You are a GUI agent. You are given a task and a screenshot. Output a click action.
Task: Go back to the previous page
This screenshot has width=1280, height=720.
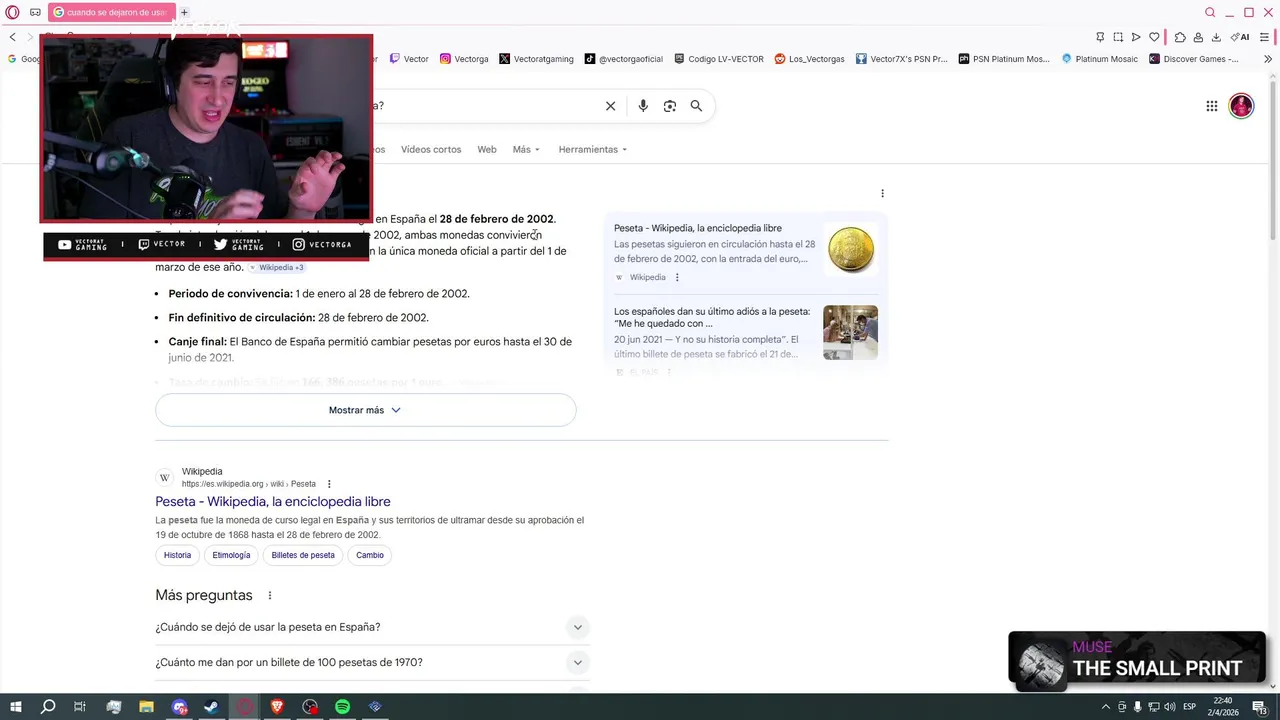[x=13, y=37]
